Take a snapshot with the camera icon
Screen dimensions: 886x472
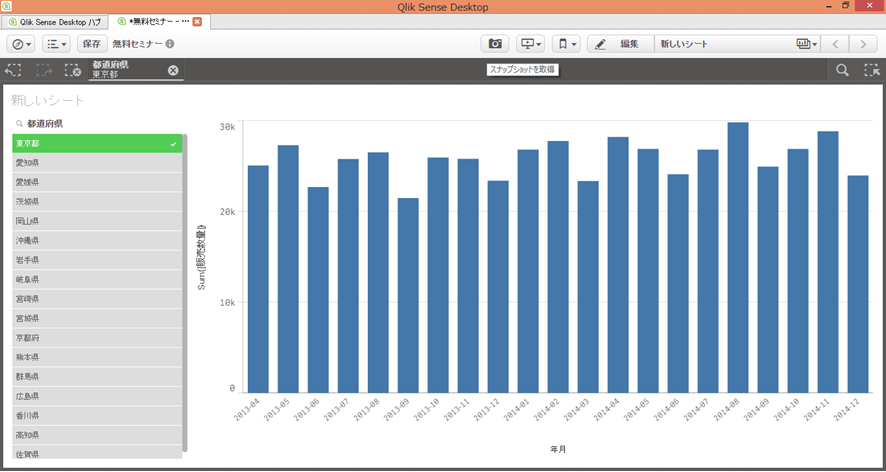pos(494,44)
